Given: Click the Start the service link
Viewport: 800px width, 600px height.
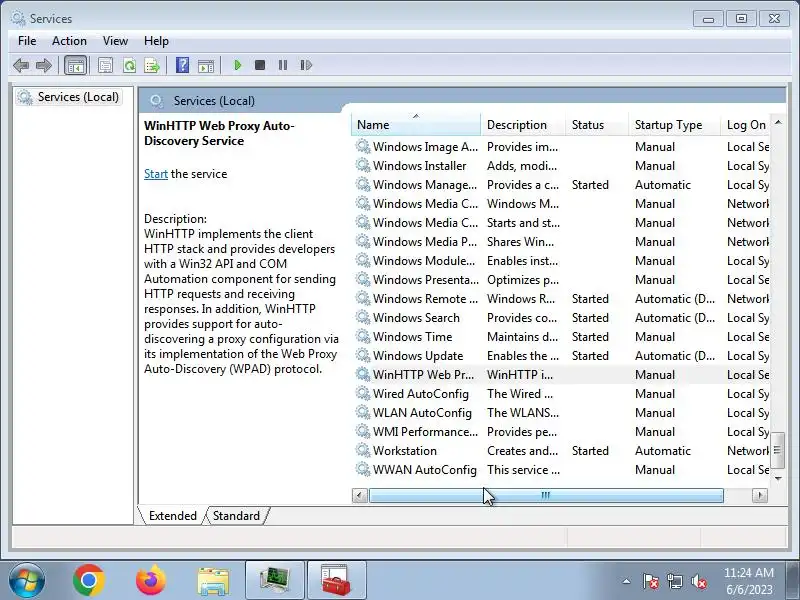Looking at the screenshot, I should (156, 174).
